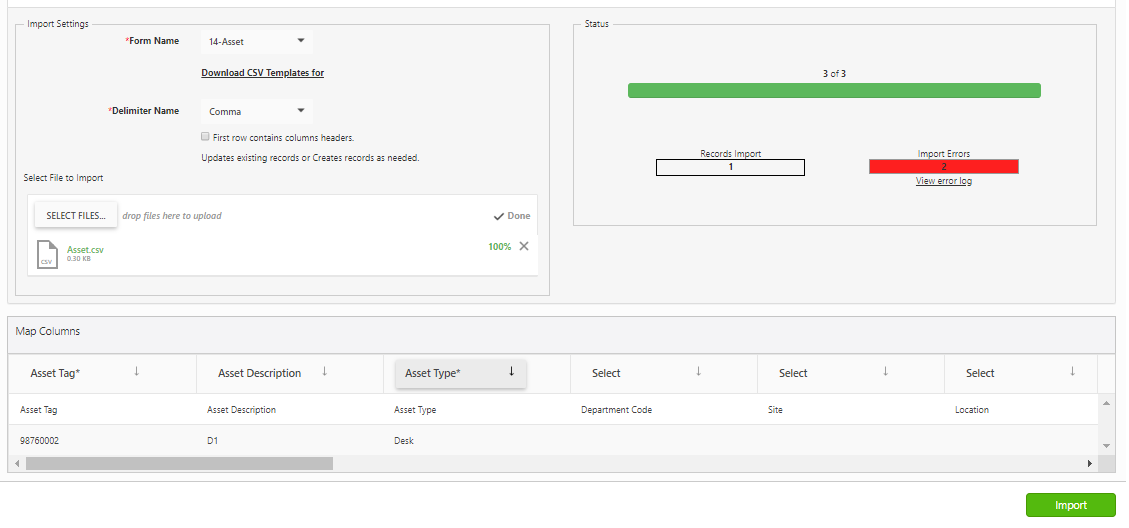Click the green 3 of 3 progress bar
This screenshot has width=1129, height=528.
834,90
